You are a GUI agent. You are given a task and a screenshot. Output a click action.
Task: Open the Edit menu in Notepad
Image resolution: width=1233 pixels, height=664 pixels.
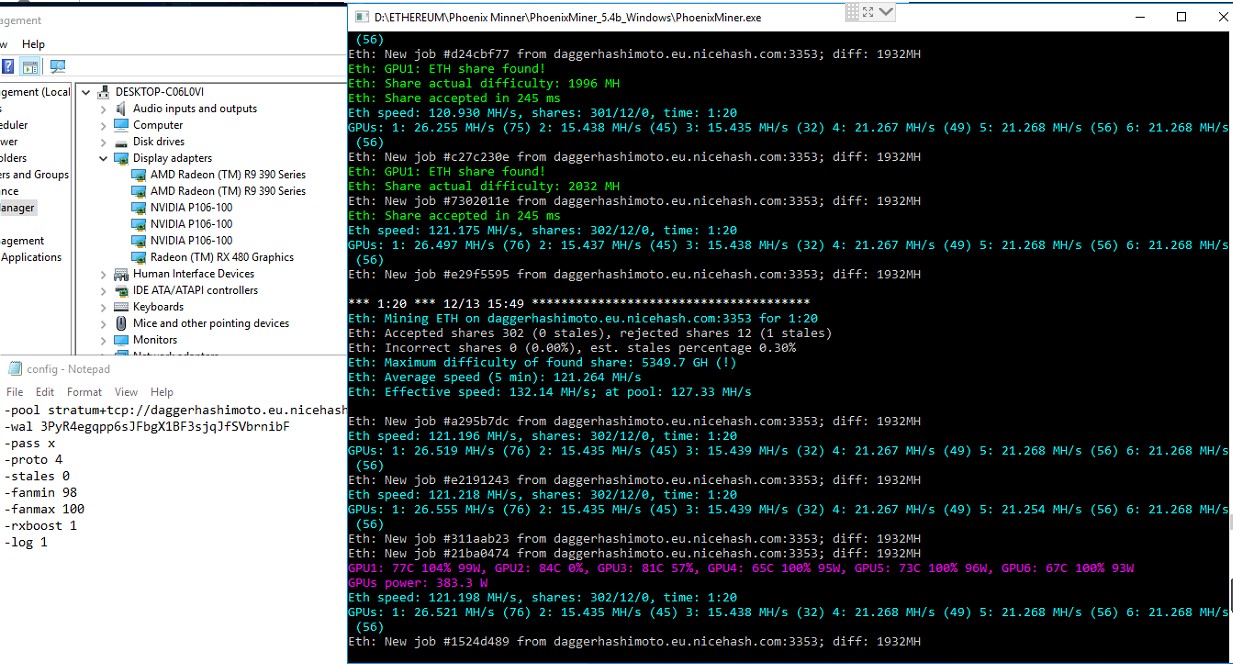[x=45, y=392]
